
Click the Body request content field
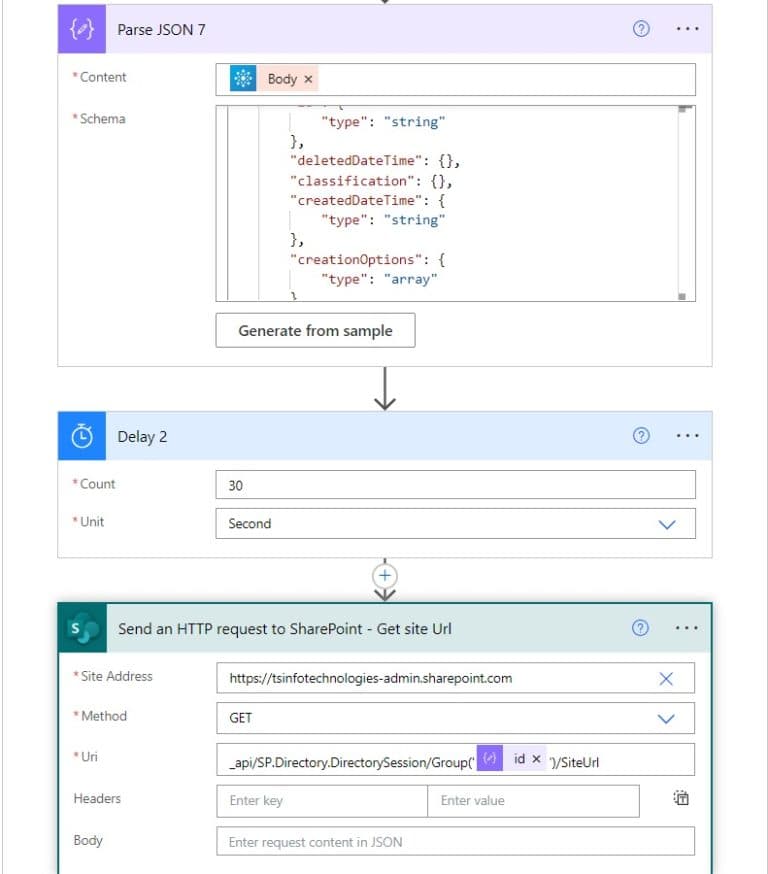(x=455, y=841)
